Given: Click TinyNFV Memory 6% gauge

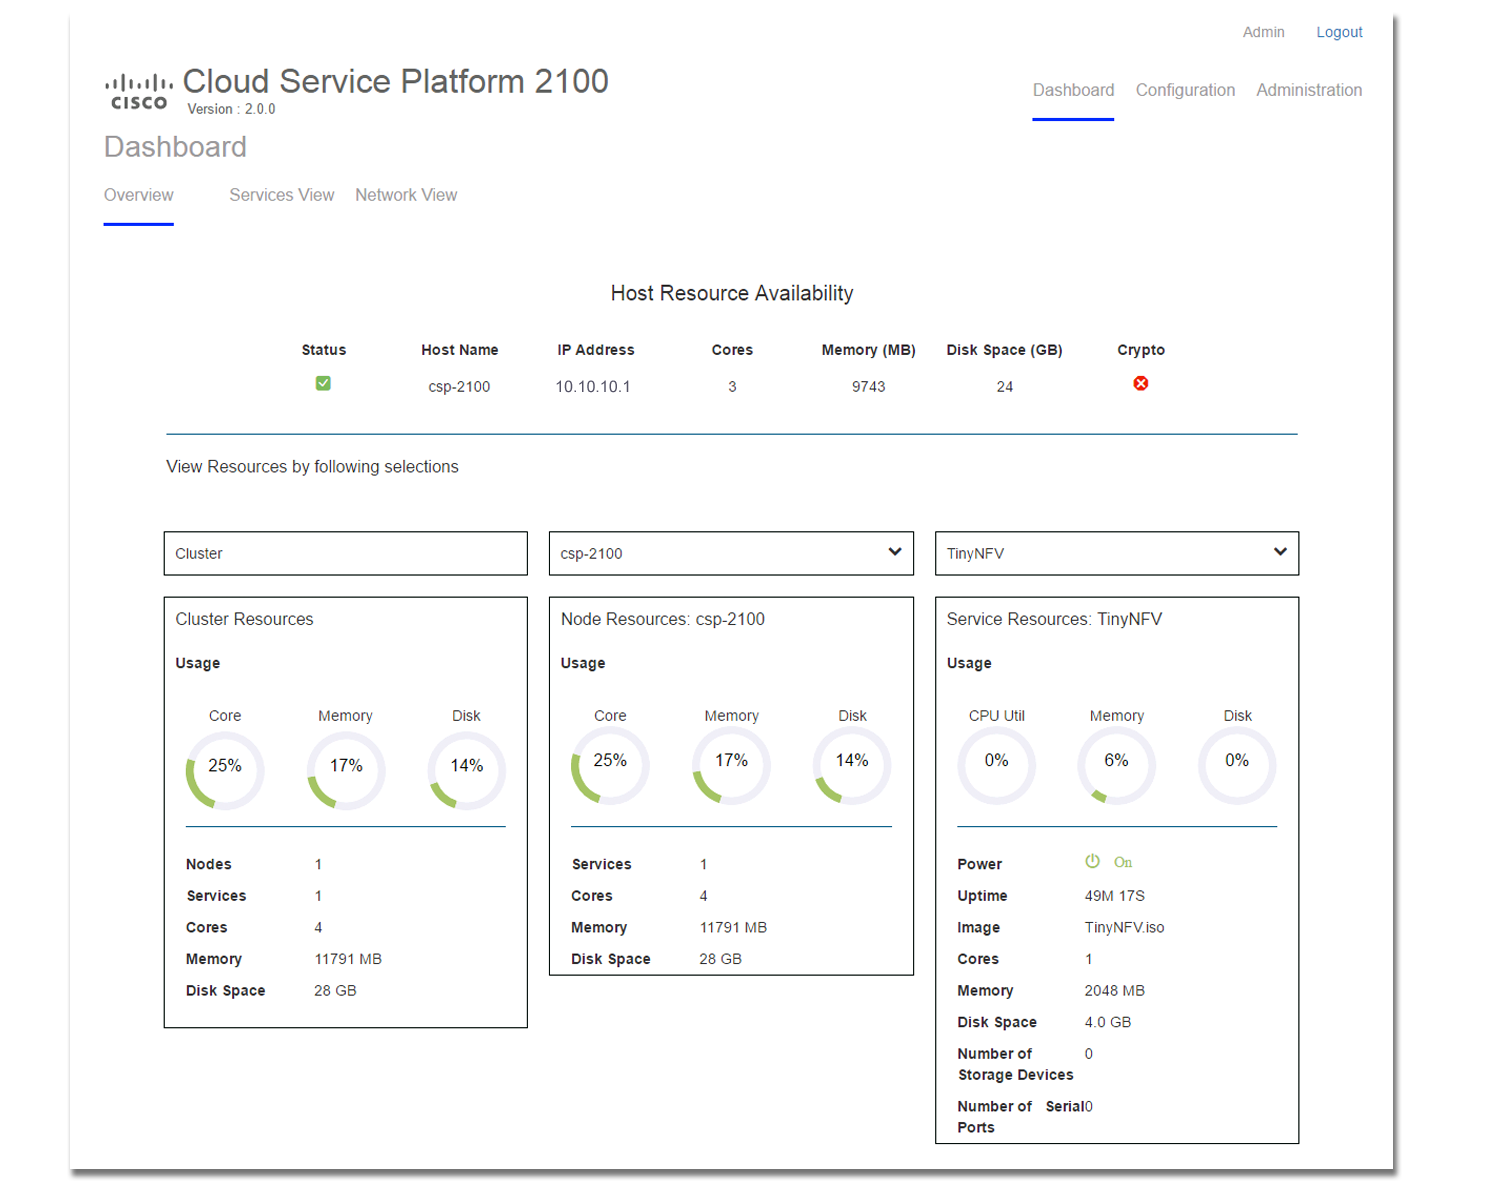Looking at the screenshot, I should 1116,766.
